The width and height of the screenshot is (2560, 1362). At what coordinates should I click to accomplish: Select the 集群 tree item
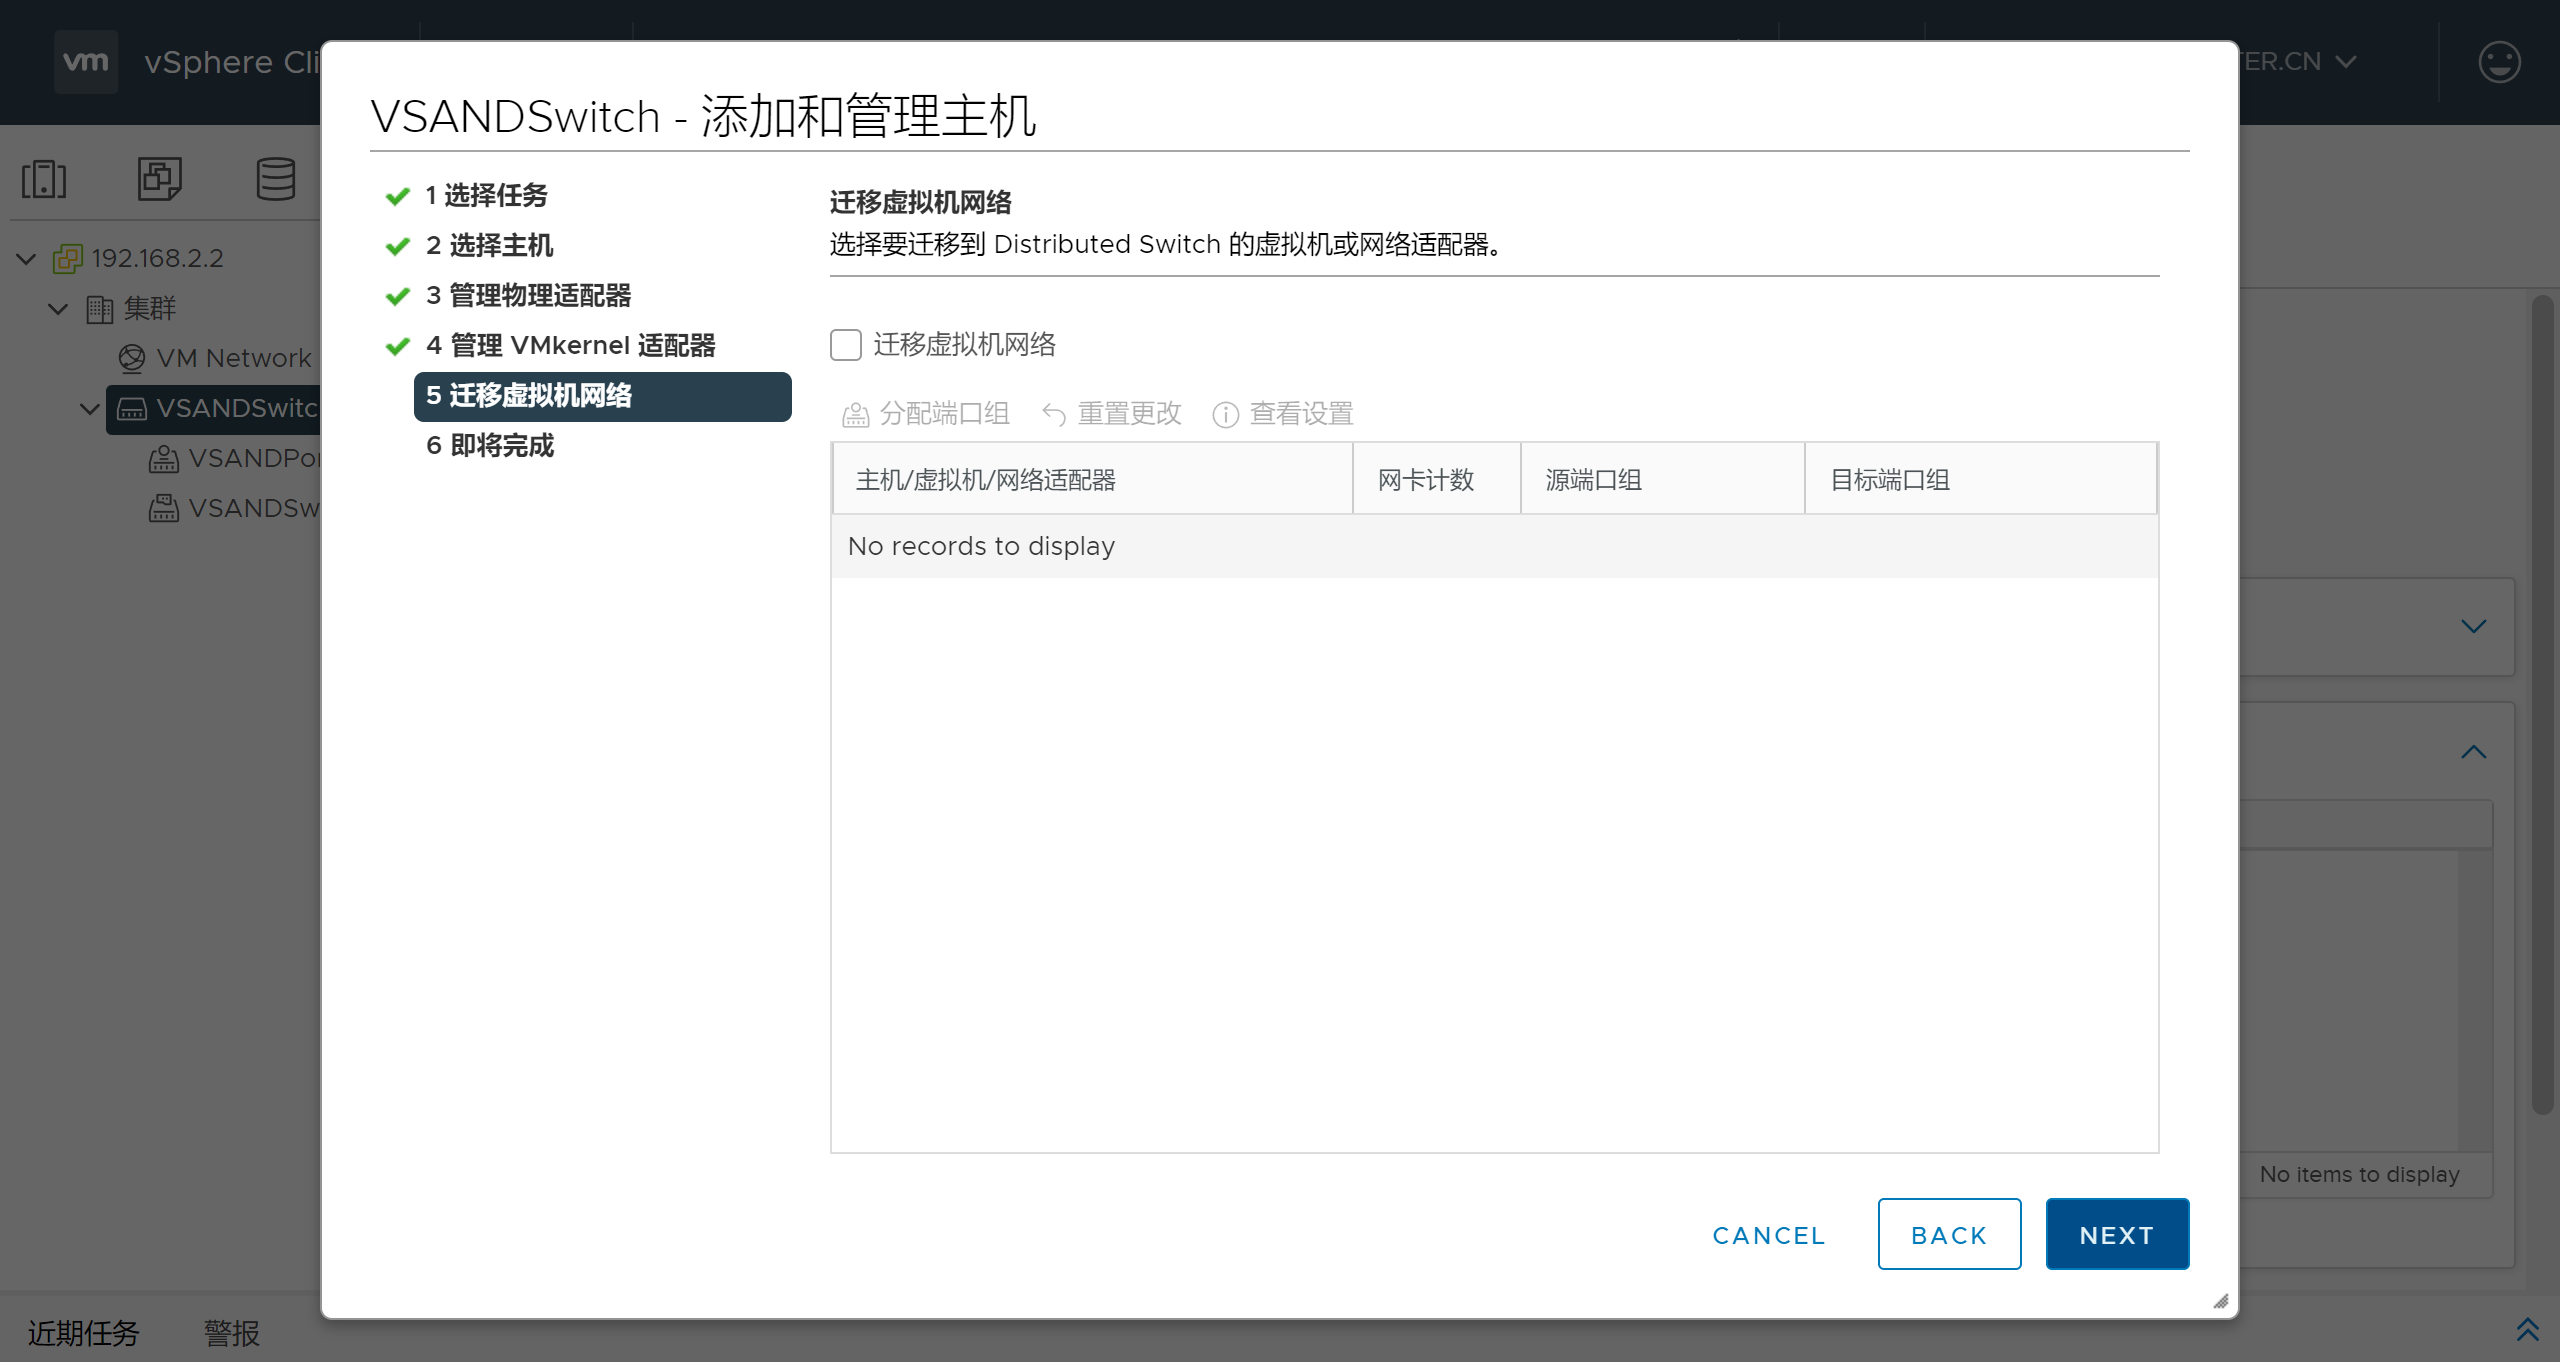pyautogui.click(x=150, y=309)
